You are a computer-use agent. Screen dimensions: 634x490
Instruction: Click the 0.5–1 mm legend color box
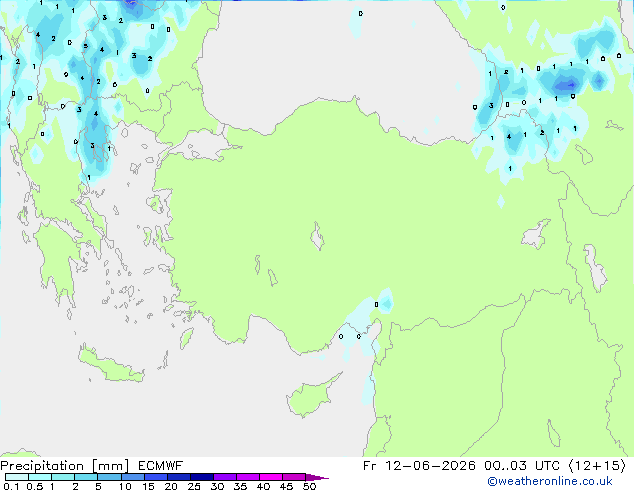[x=40, y=477]
